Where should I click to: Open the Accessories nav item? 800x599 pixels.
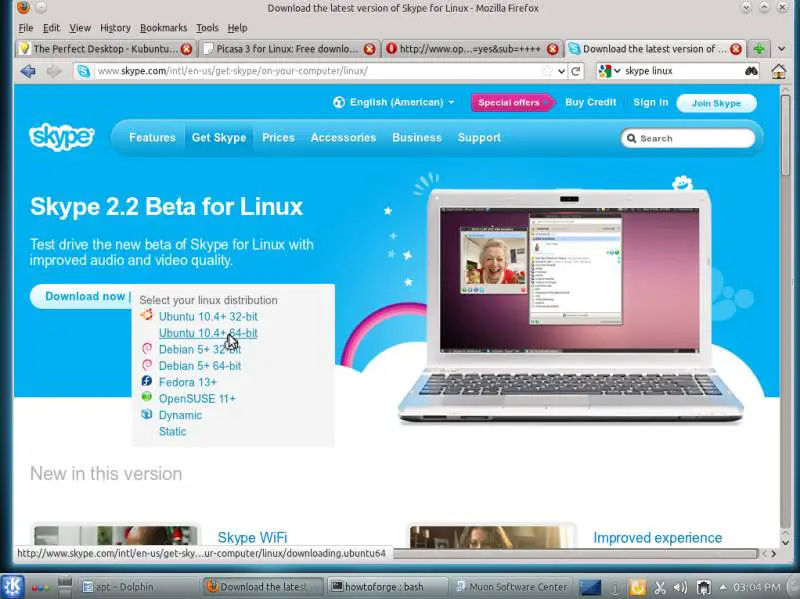tap(343, 138)
